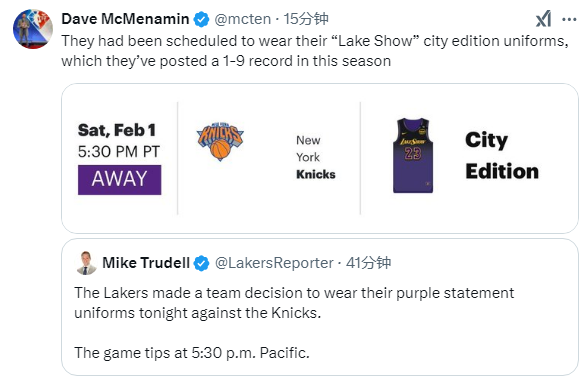
Task: Click the 15分钟 tweet timestamp
Action: 306,19
